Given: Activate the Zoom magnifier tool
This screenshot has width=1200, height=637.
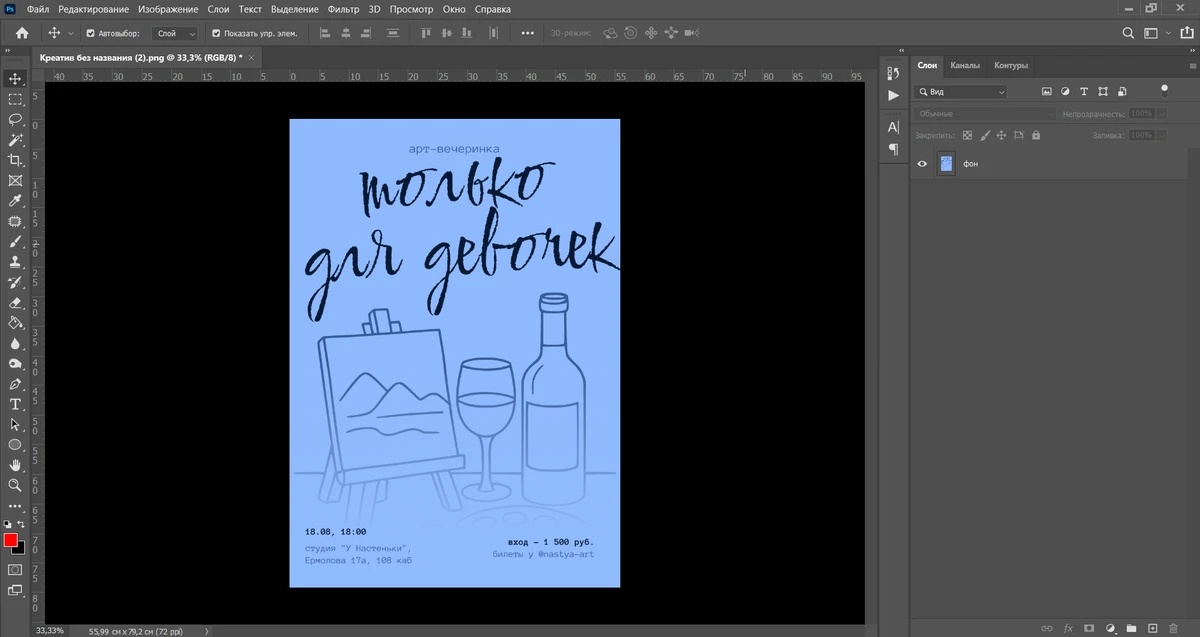Looking at the screenshot, I should tap(15, 485).
